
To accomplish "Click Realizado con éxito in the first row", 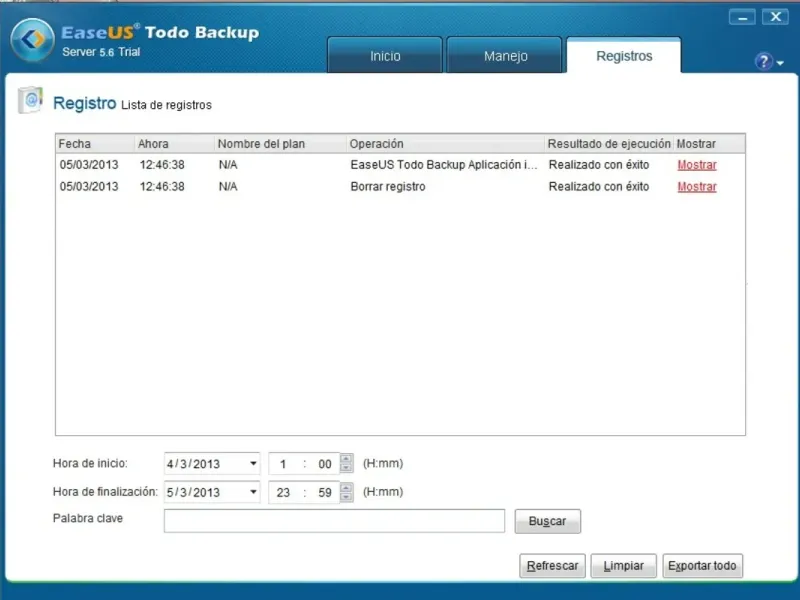I will point(599,165).
